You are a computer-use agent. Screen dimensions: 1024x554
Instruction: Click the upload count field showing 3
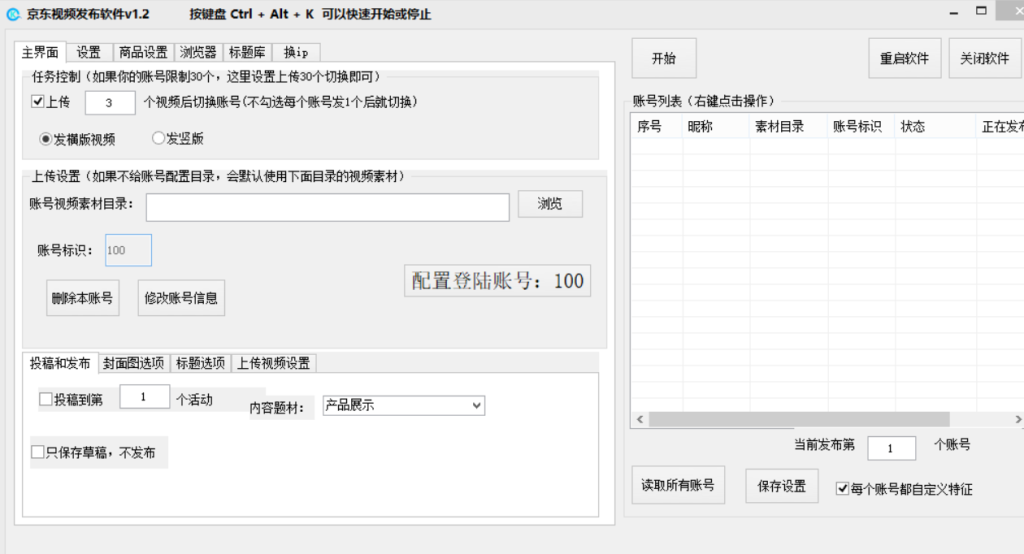(110, 103)
